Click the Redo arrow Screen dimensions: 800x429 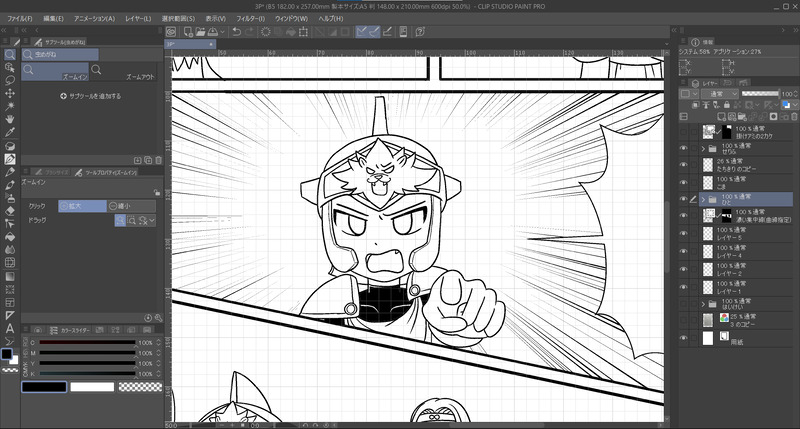pyautogui.click(x=249, y=32)
